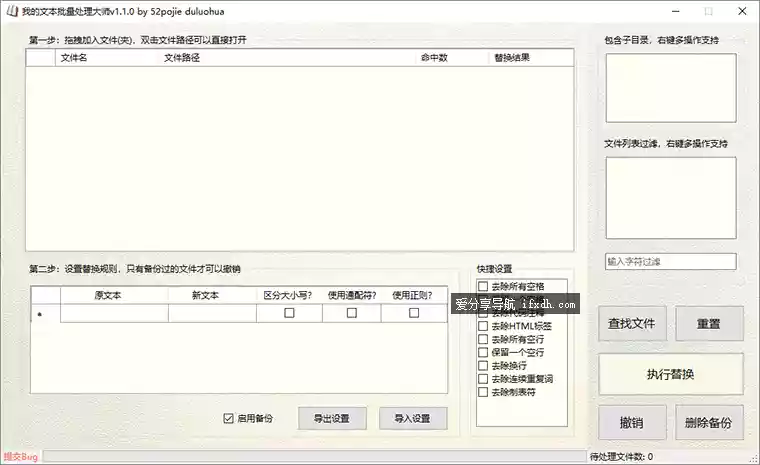
Task: Check 区分大小写 box in rule row
Action: [x=289, y=313]
